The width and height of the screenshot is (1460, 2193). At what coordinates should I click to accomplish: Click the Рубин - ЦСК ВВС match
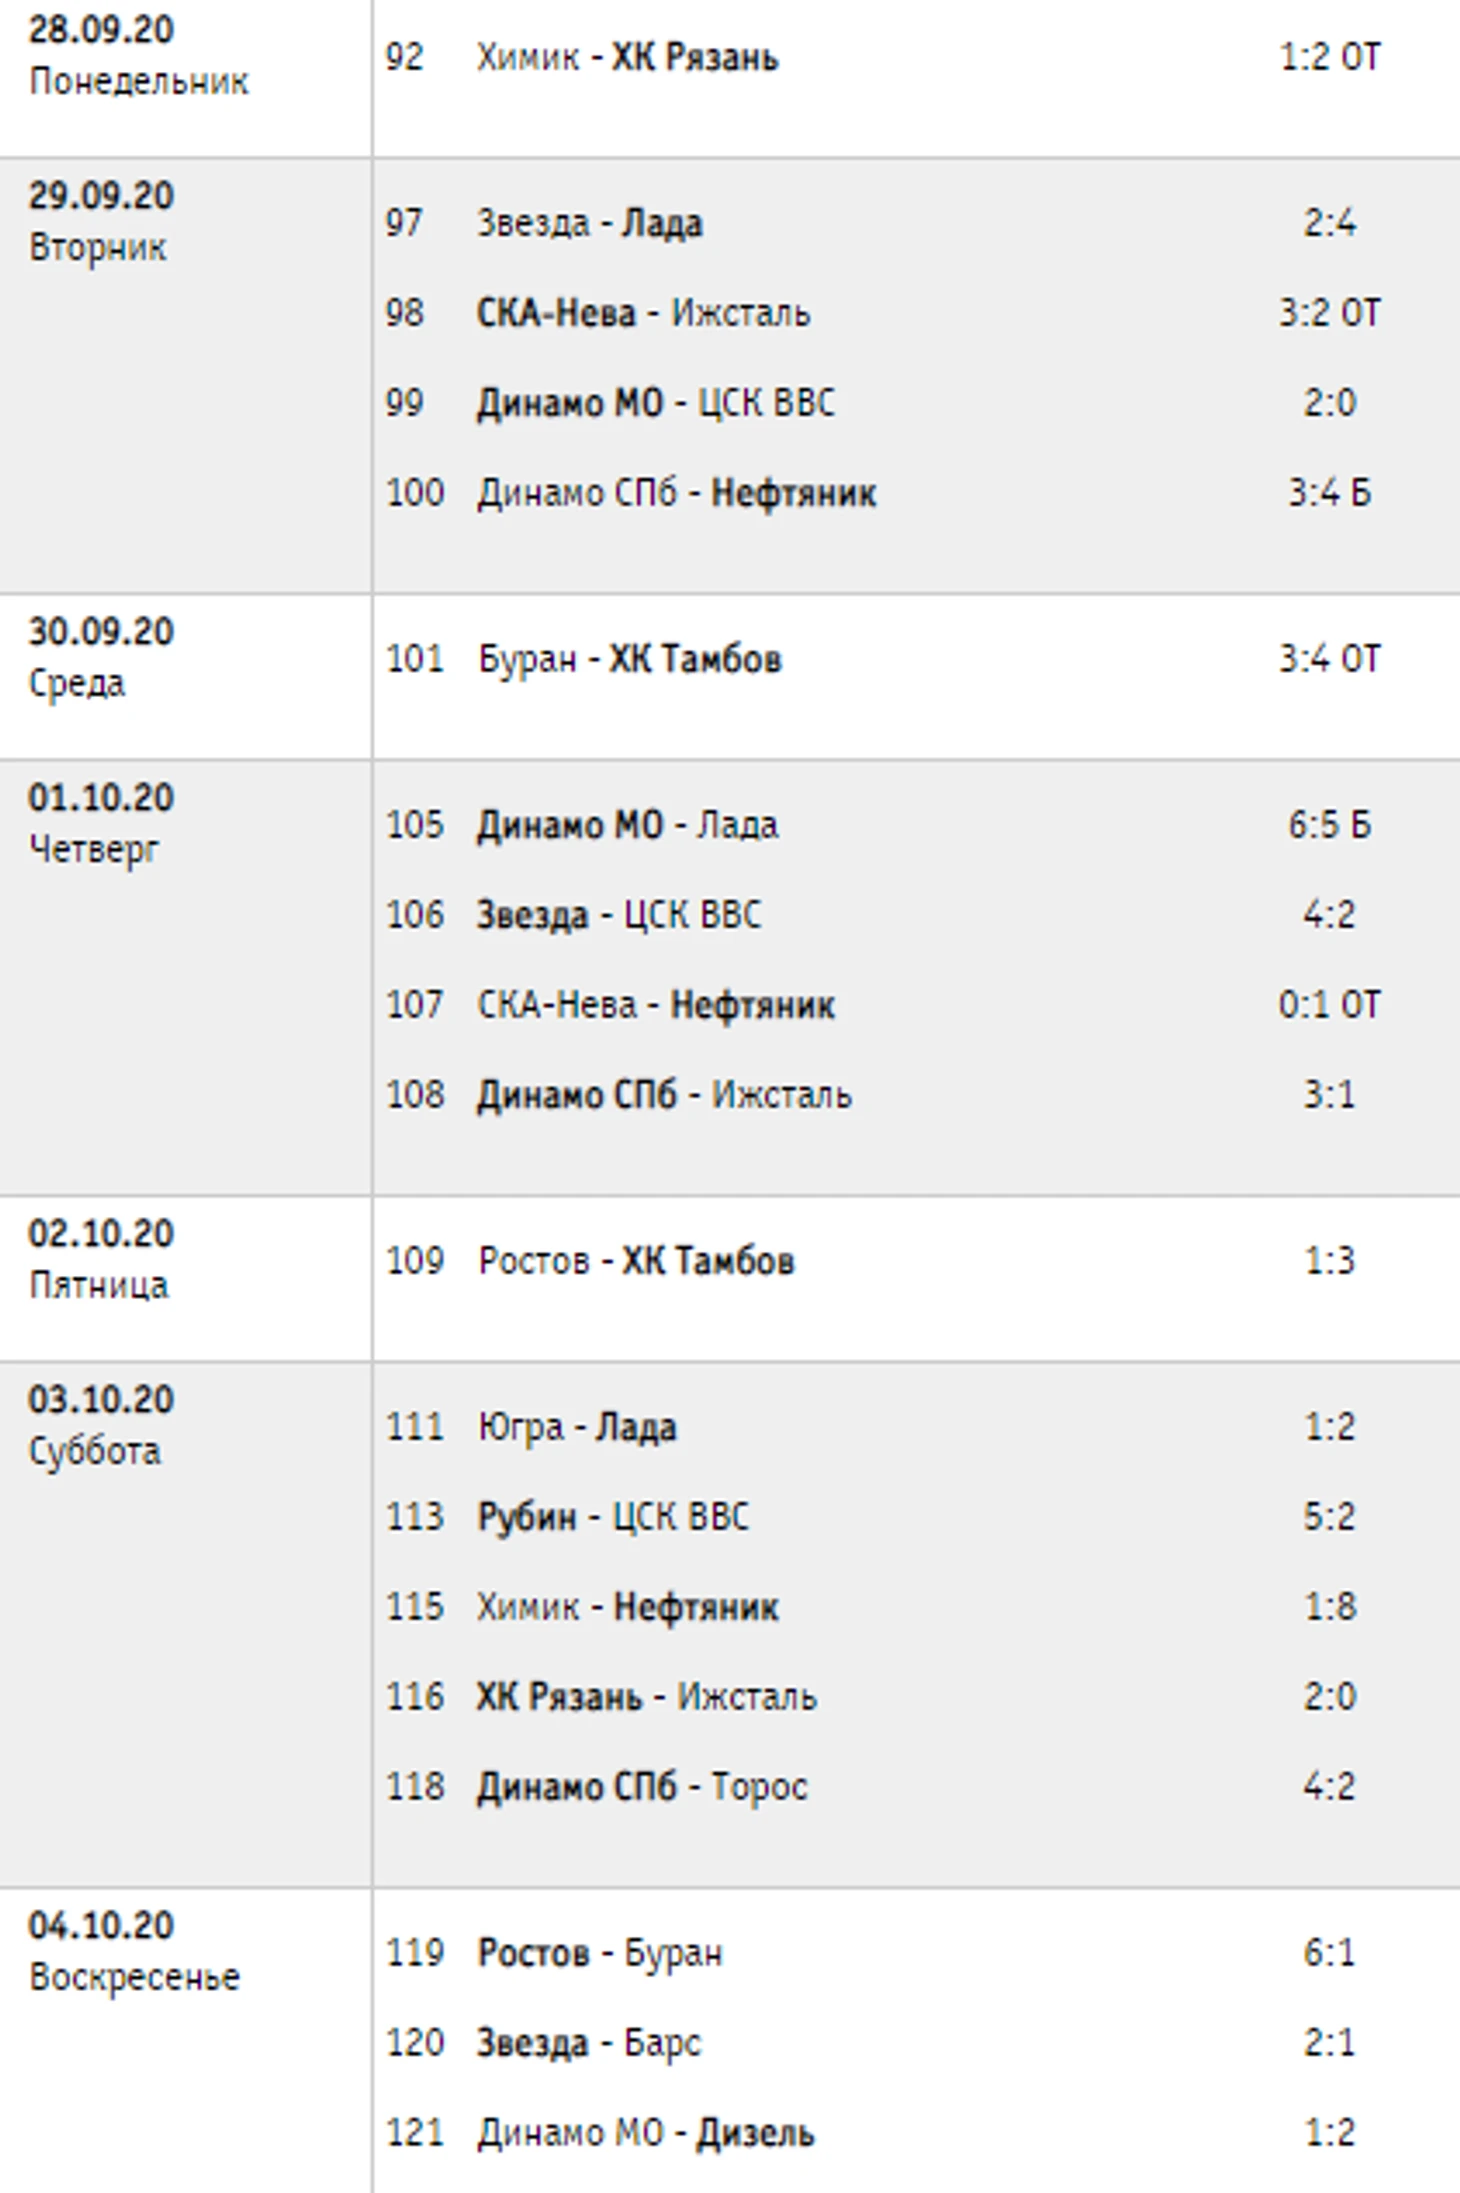point(612,1517)
